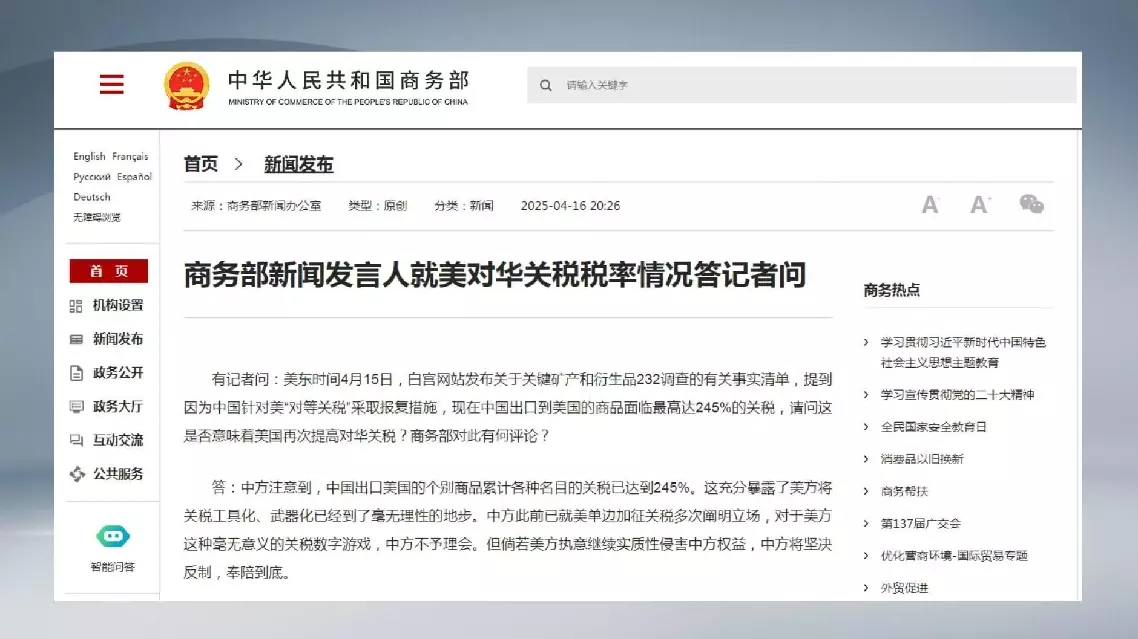The height and width of the screenshot is (639, 1138).
Task: Click the breadcrumb chevron separator
Action: pos(239,164)
